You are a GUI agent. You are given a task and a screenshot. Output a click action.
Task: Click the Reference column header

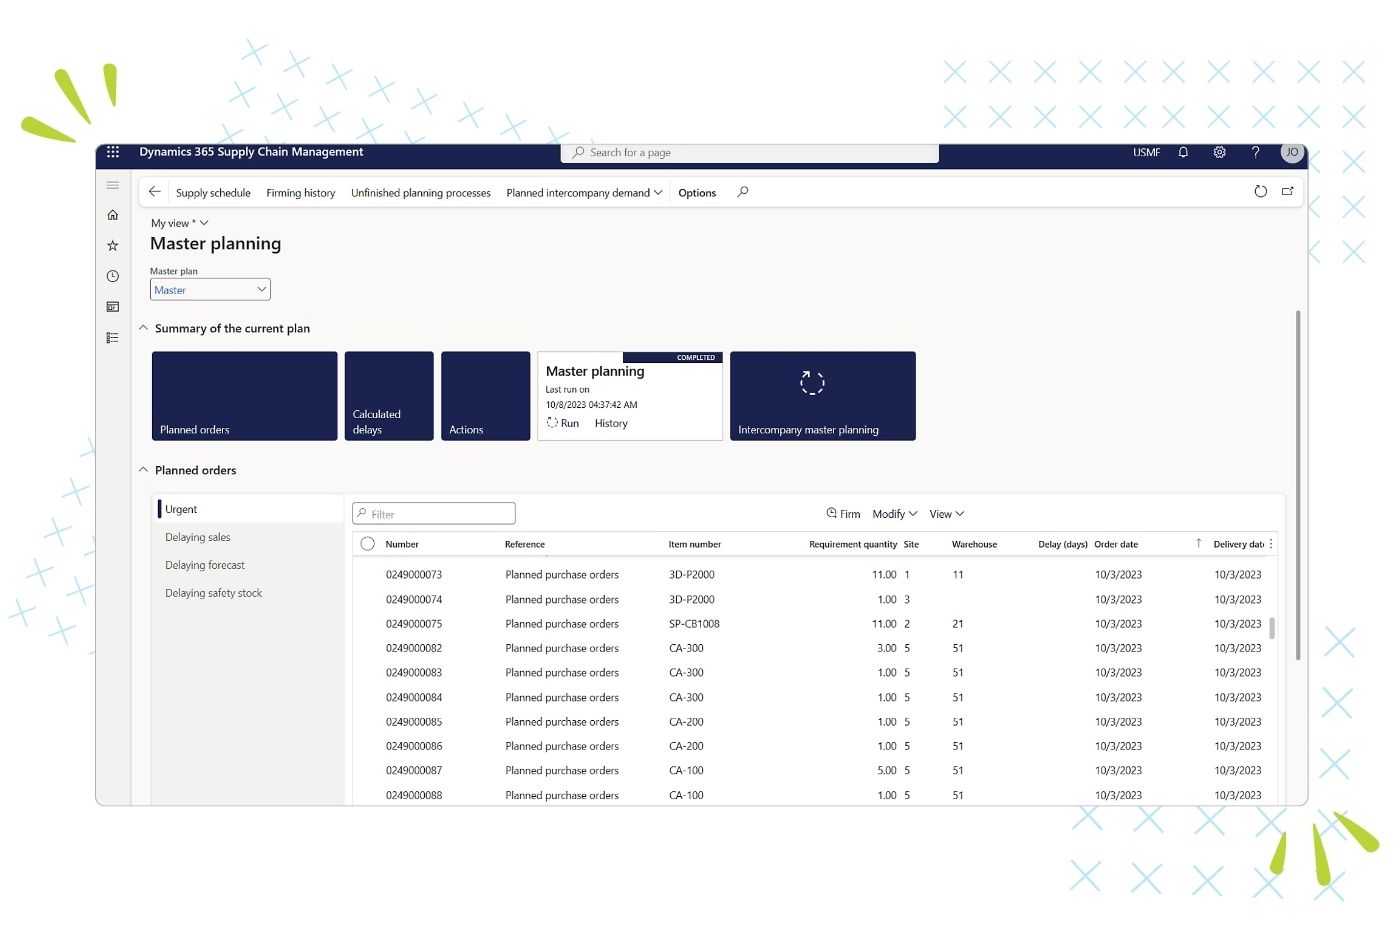click(525, 544)
